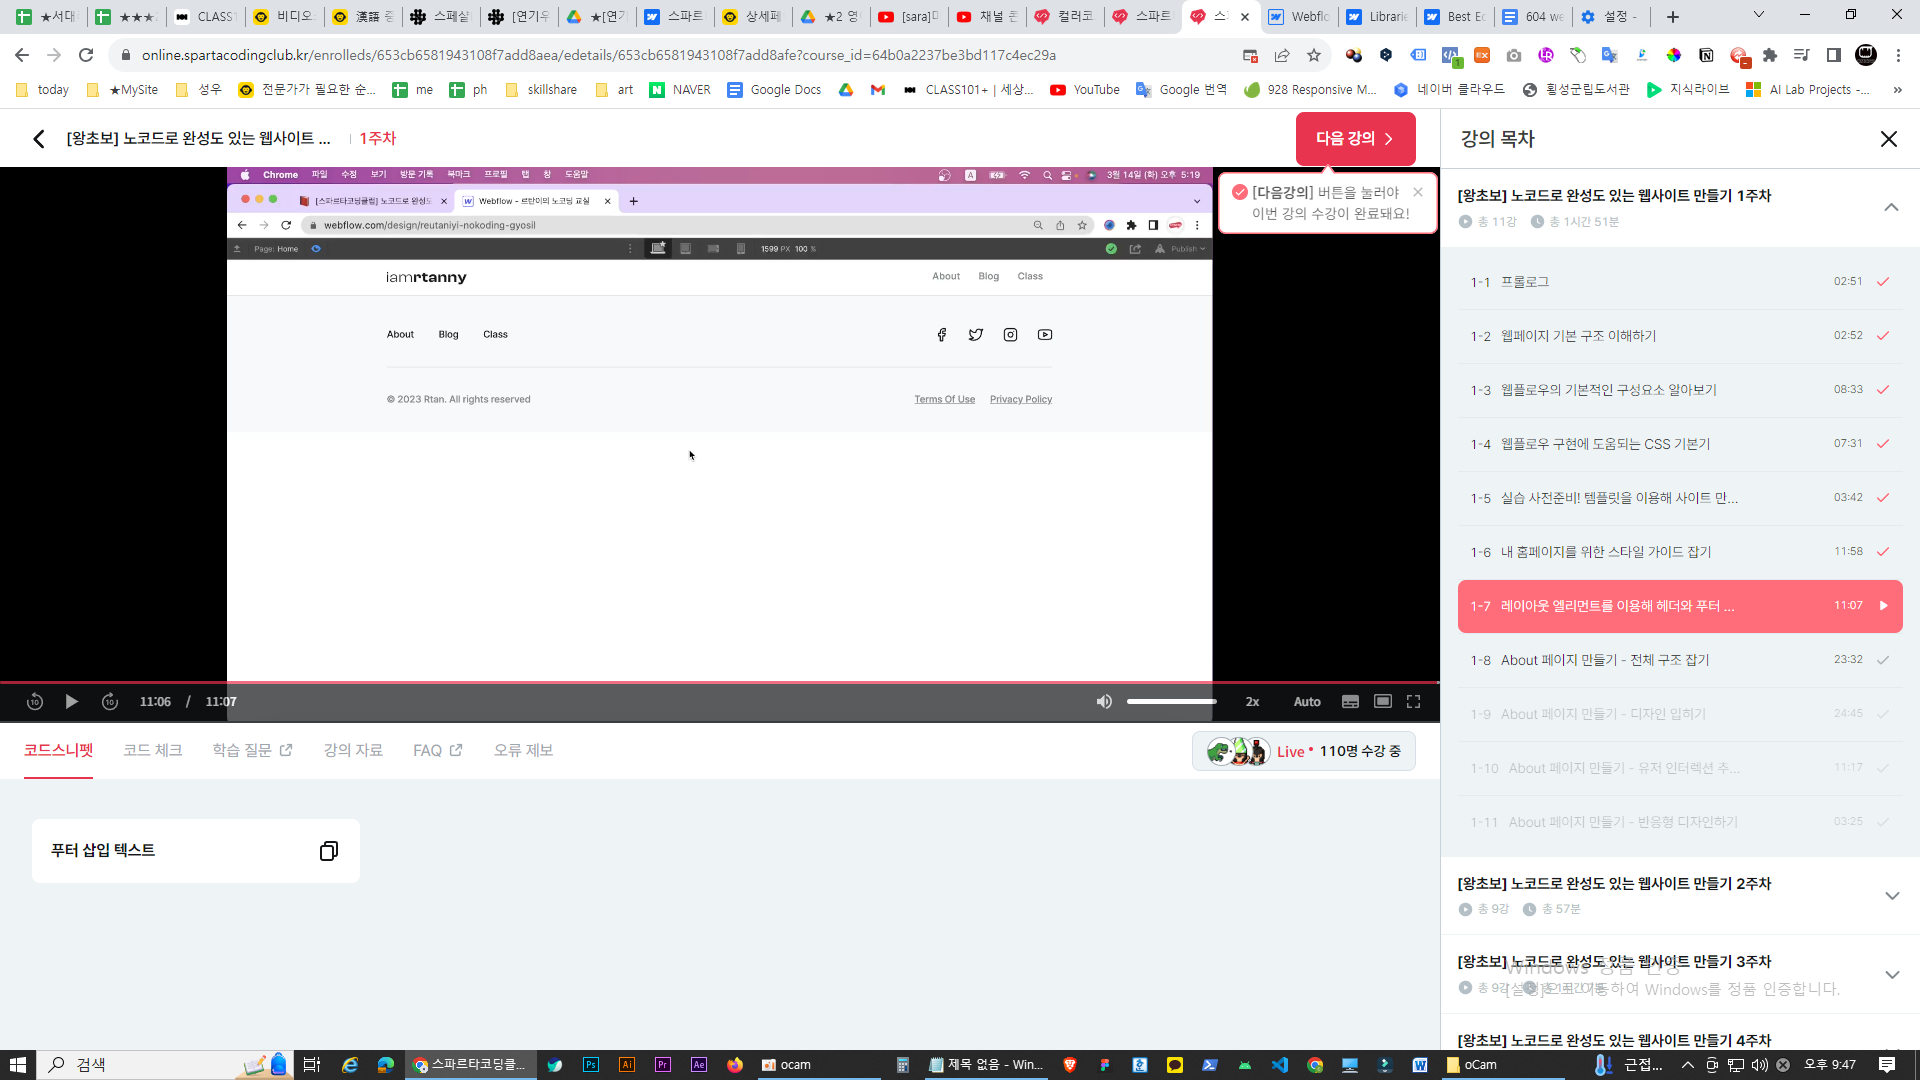Select the current lecture 1-7 row
The image size is (1920, 1080).
1680,606
